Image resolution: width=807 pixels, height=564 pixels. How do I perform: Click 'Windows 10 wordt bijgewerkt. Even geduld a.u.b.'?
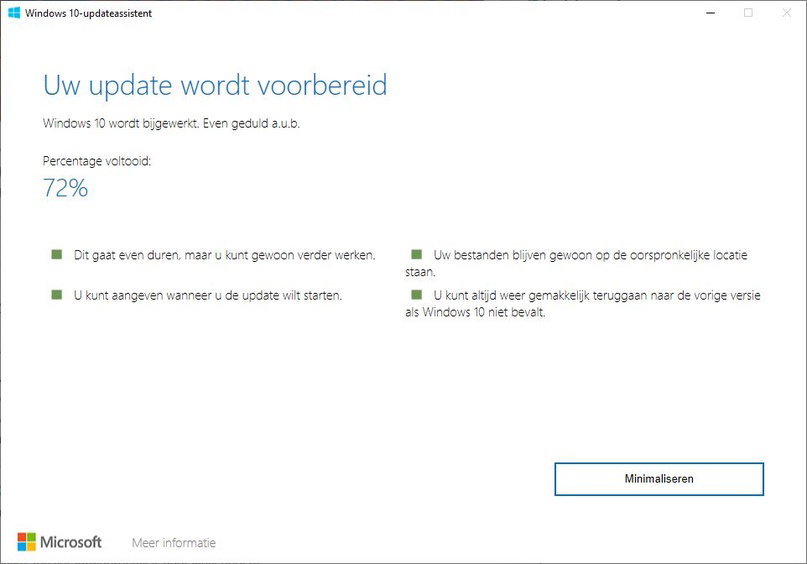point(171,124)
